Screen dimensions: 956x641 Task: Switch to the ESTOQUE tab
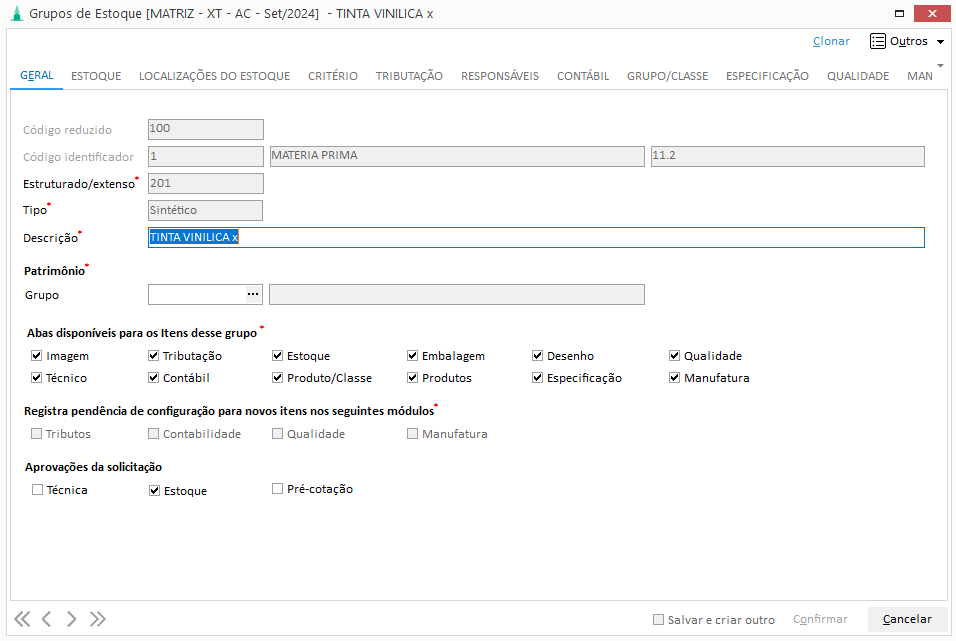click(x=96, y=76)
